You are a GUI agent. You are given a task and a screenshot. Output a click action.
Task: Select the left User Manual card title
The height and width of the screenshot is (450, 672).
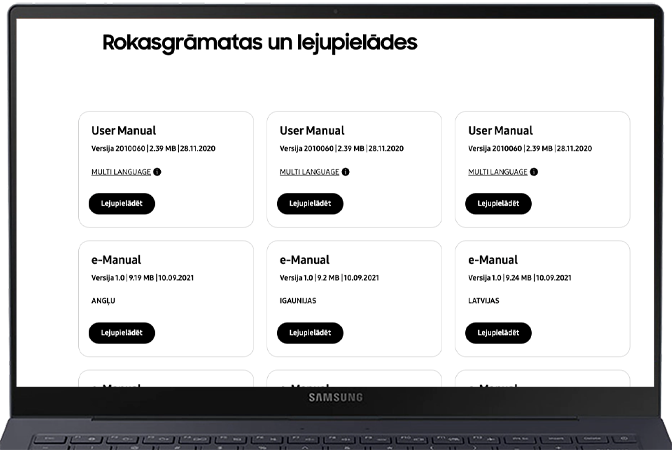(124, 131)
